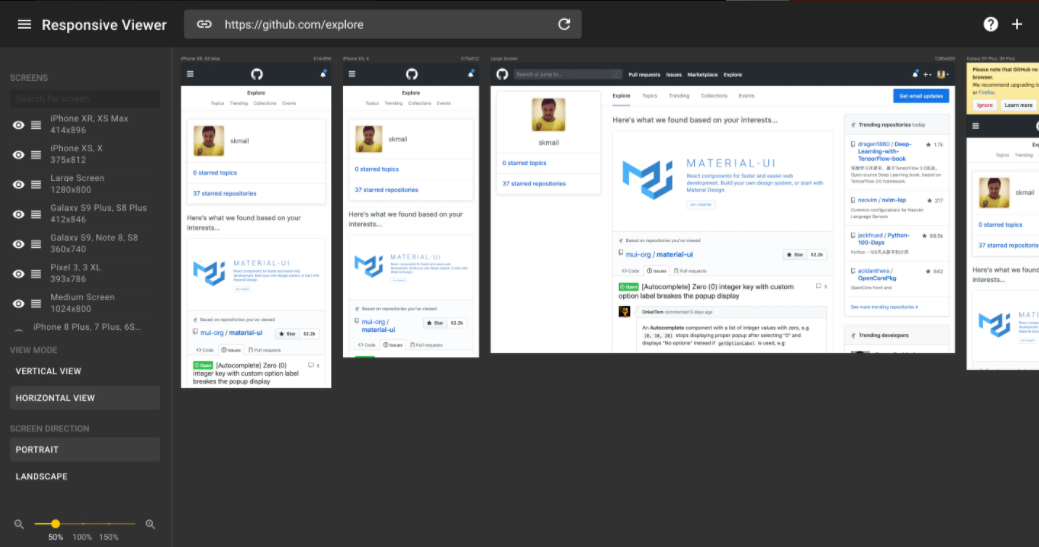
Task: Open hamburger menu in iPhone XR preview
Action: [x=190, y=74]
